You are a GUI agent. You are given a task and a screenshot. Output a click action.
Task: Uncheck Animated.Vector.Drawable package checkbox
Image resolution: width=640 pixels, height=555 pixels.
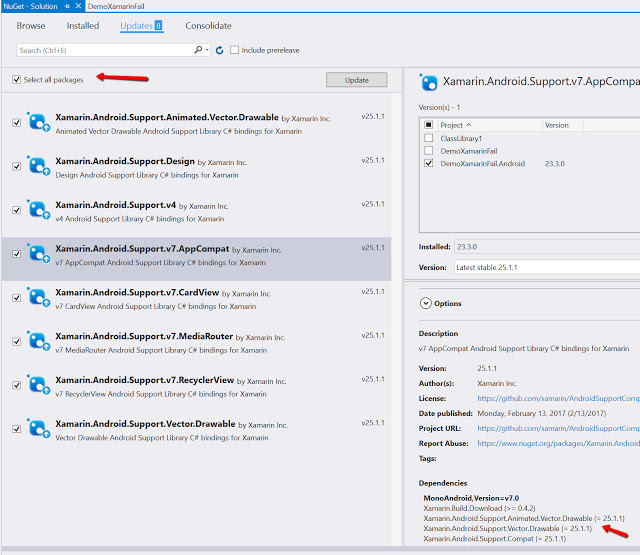pyautogui.click(x=16, y=122)
